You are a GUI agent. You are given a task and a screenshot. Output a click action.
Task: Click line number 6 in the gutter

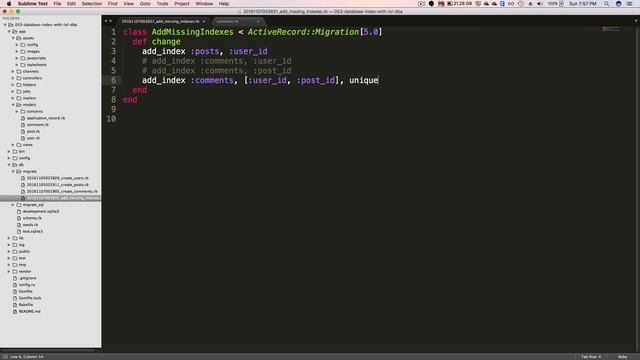click(x=113, y=80)
